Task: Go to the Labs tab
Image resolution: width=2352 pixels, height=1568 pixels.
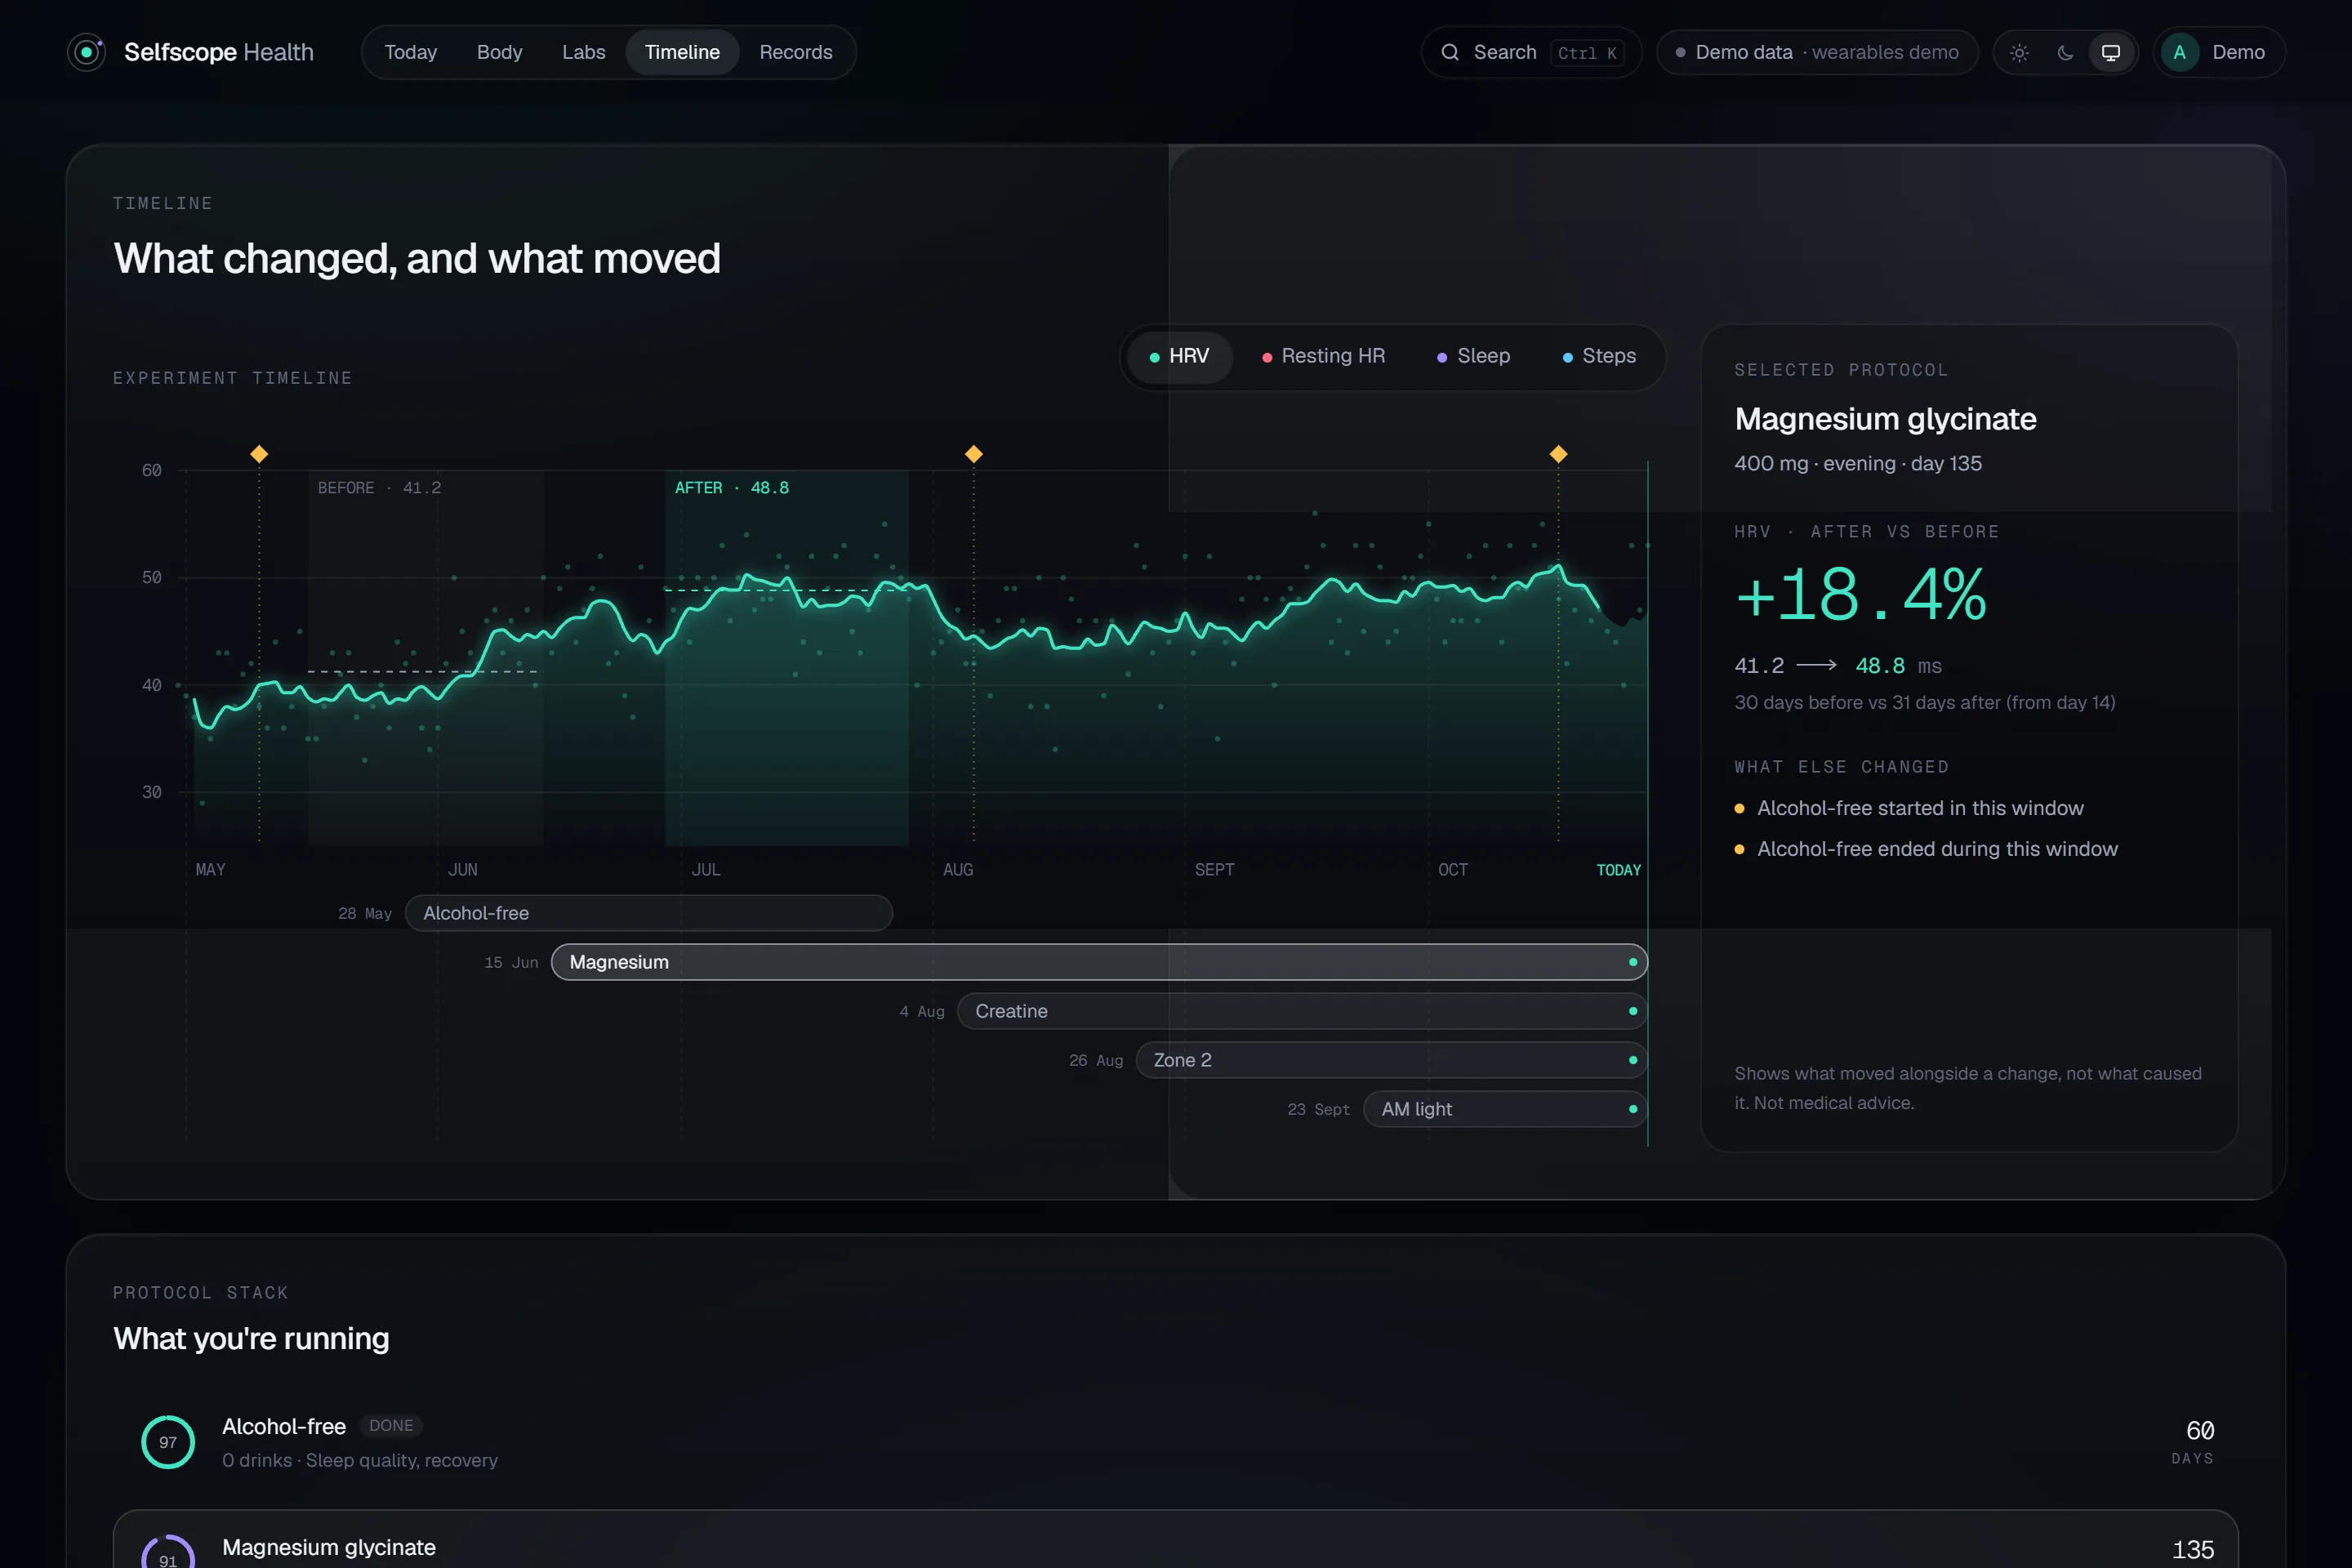Action: (x=583, y=52)
